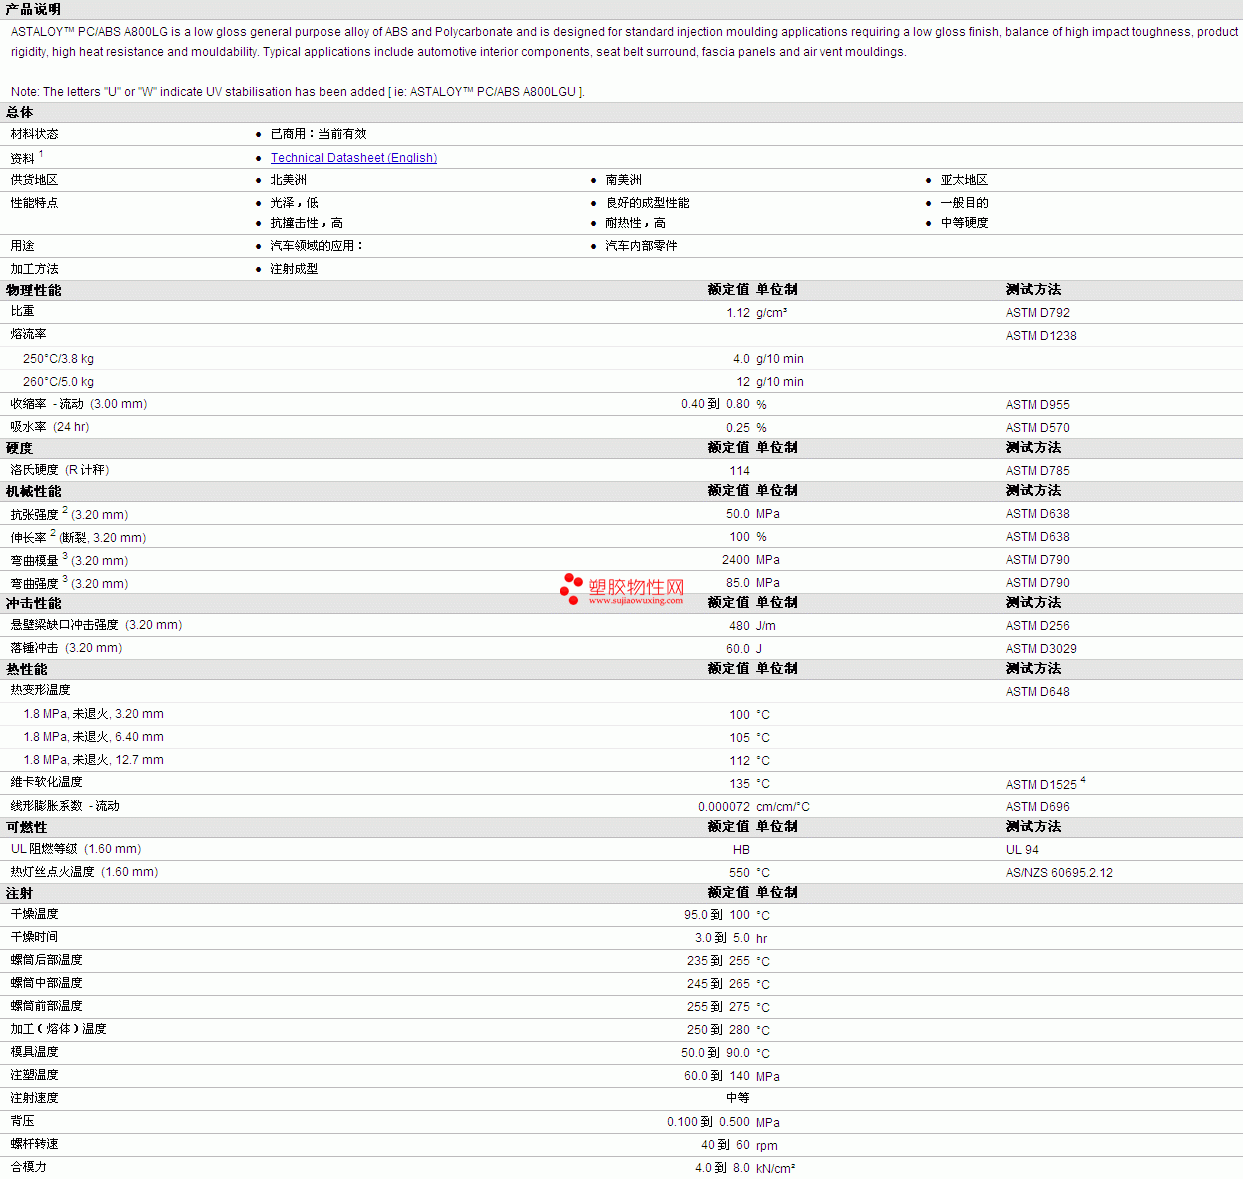Click the 物理性能 section header
Image resolution: width=1243 pixels, height=1179 pixels.
point(33,290)
